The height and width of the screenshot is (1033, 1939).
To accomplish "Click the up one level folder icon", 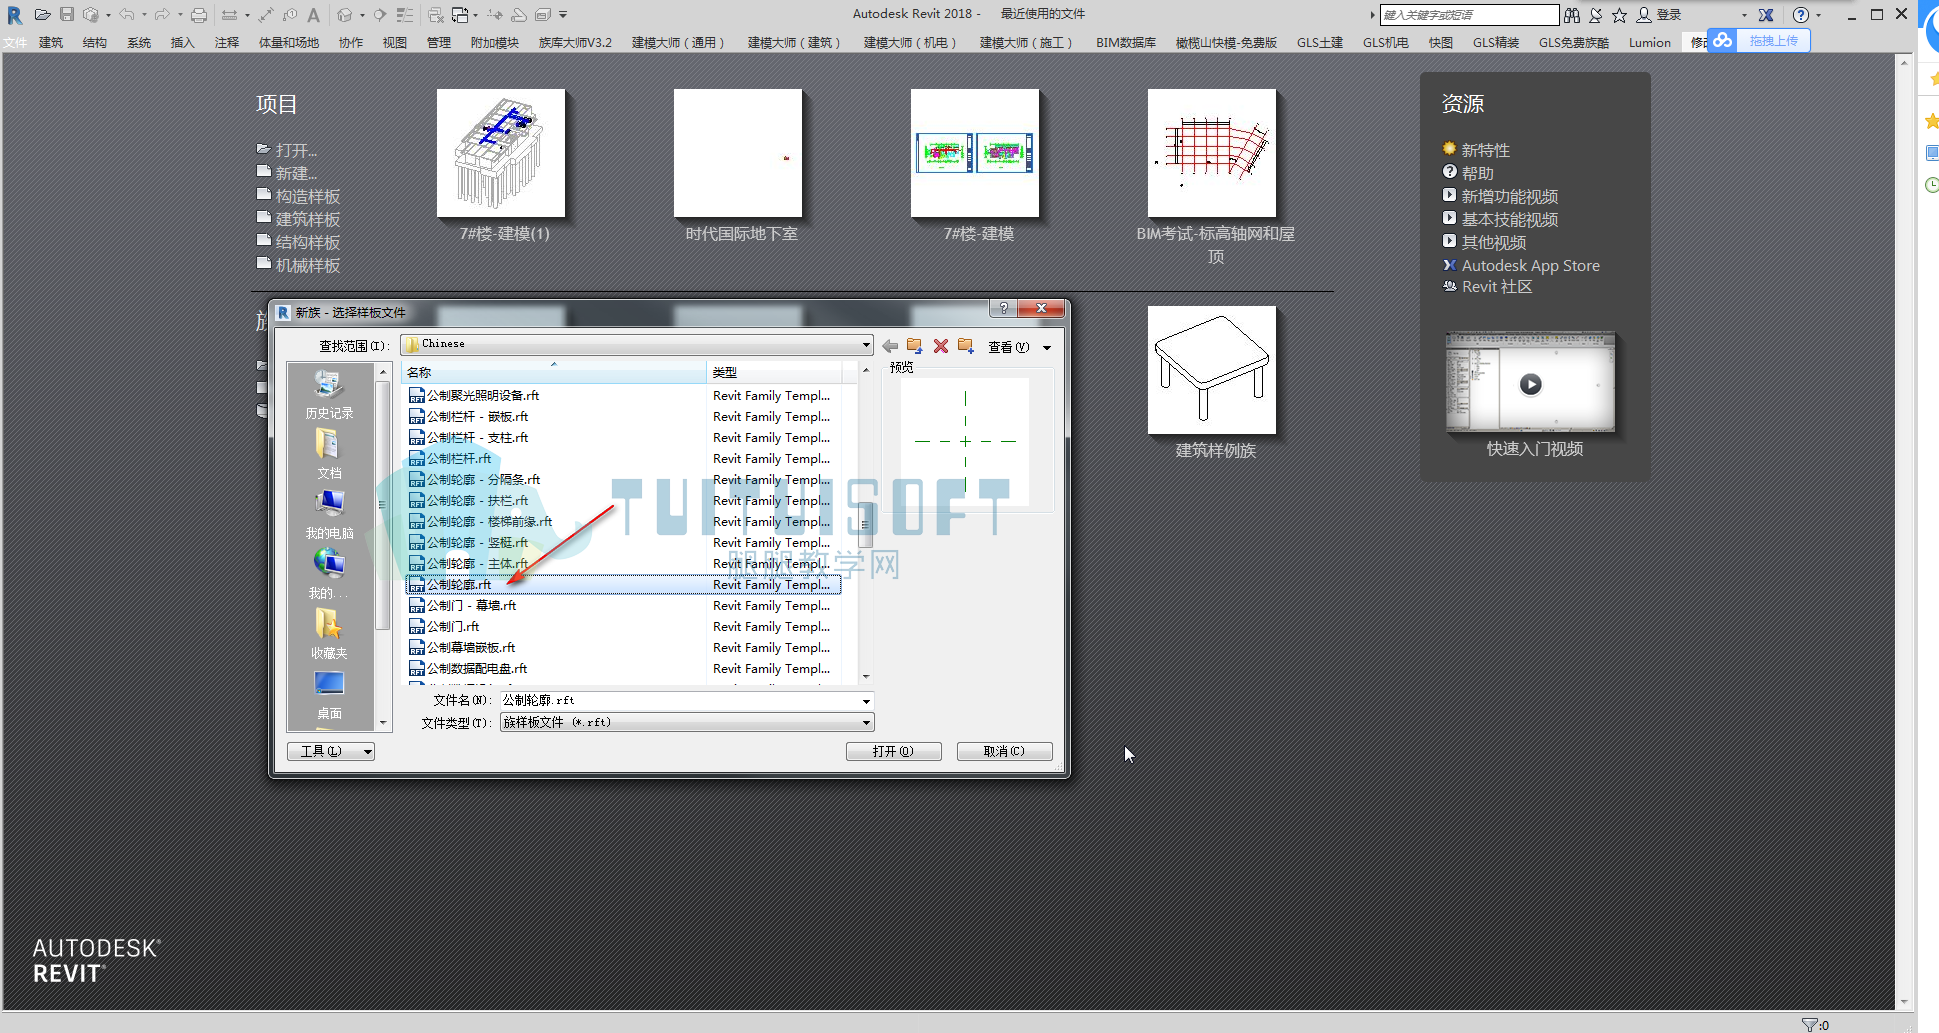I will [914, 346].
